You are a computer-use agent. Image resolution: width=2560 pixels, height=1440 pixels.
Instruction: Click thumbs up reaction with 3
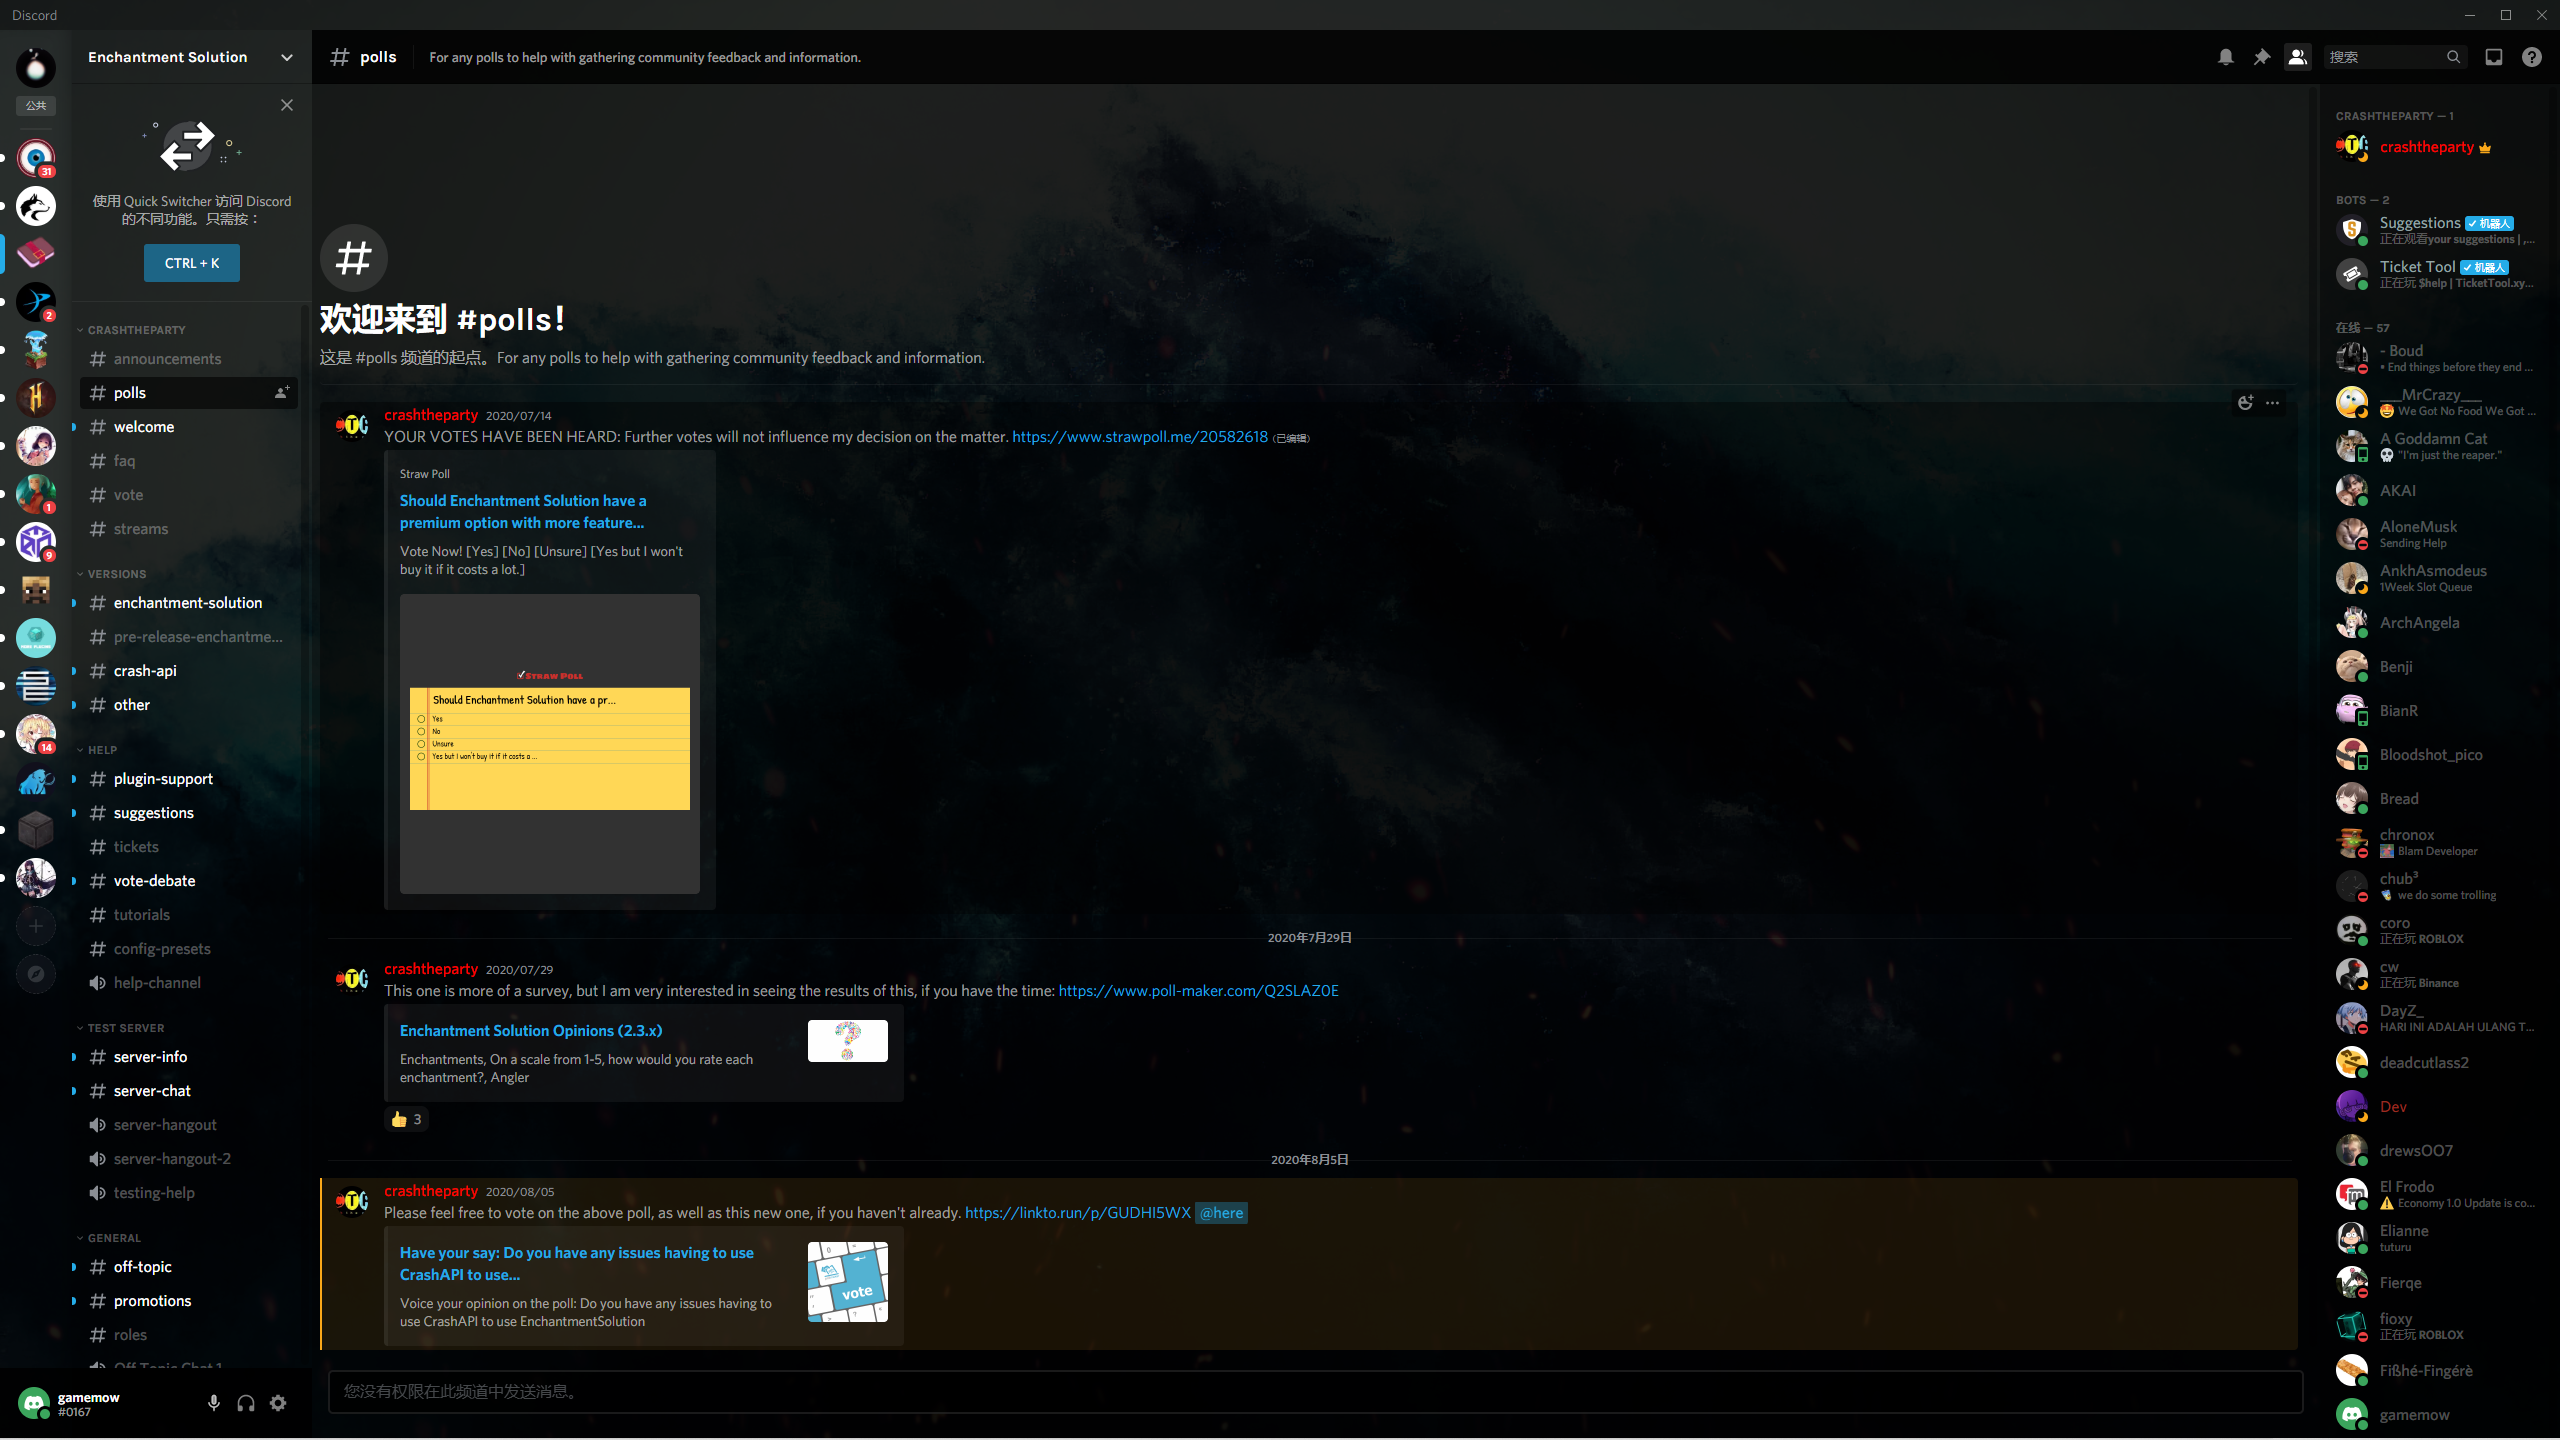click(x=406, y=1119)
